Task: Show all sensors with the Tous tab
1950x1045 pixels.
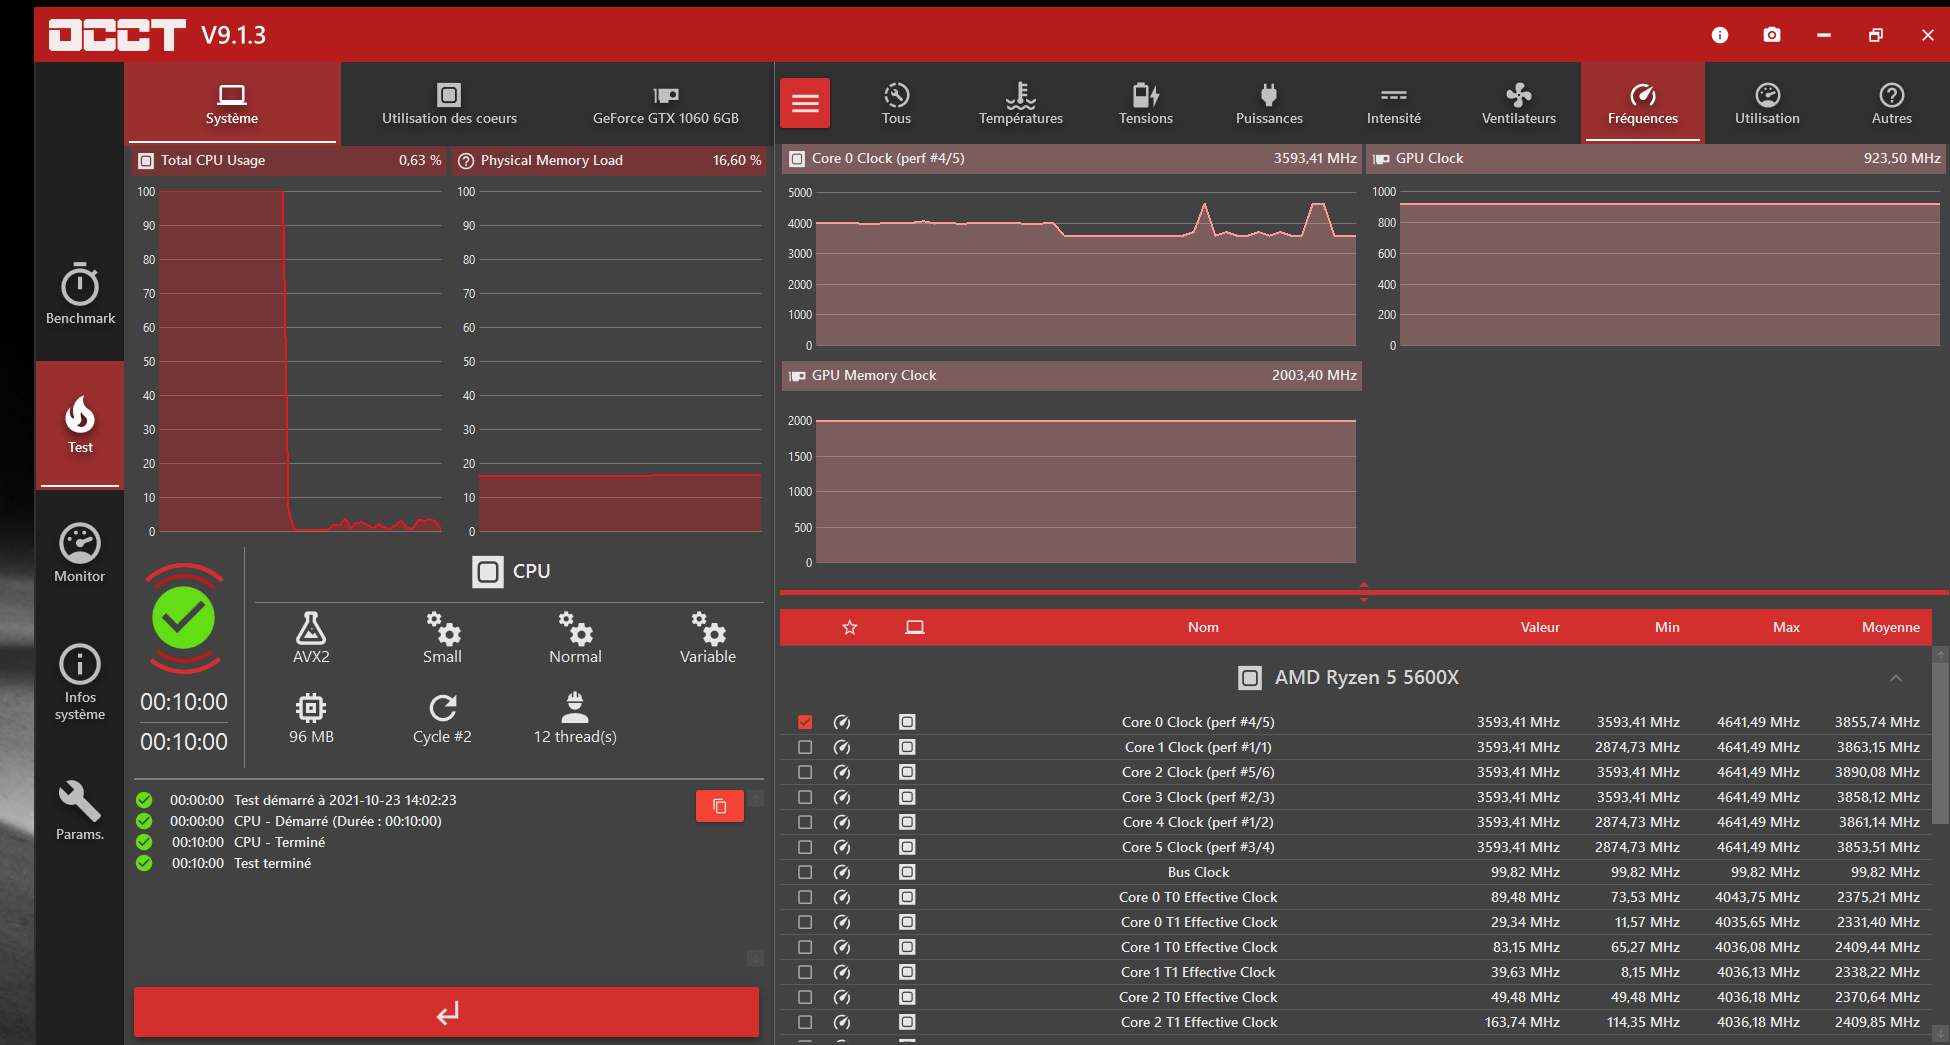Action: coord(897,103)
